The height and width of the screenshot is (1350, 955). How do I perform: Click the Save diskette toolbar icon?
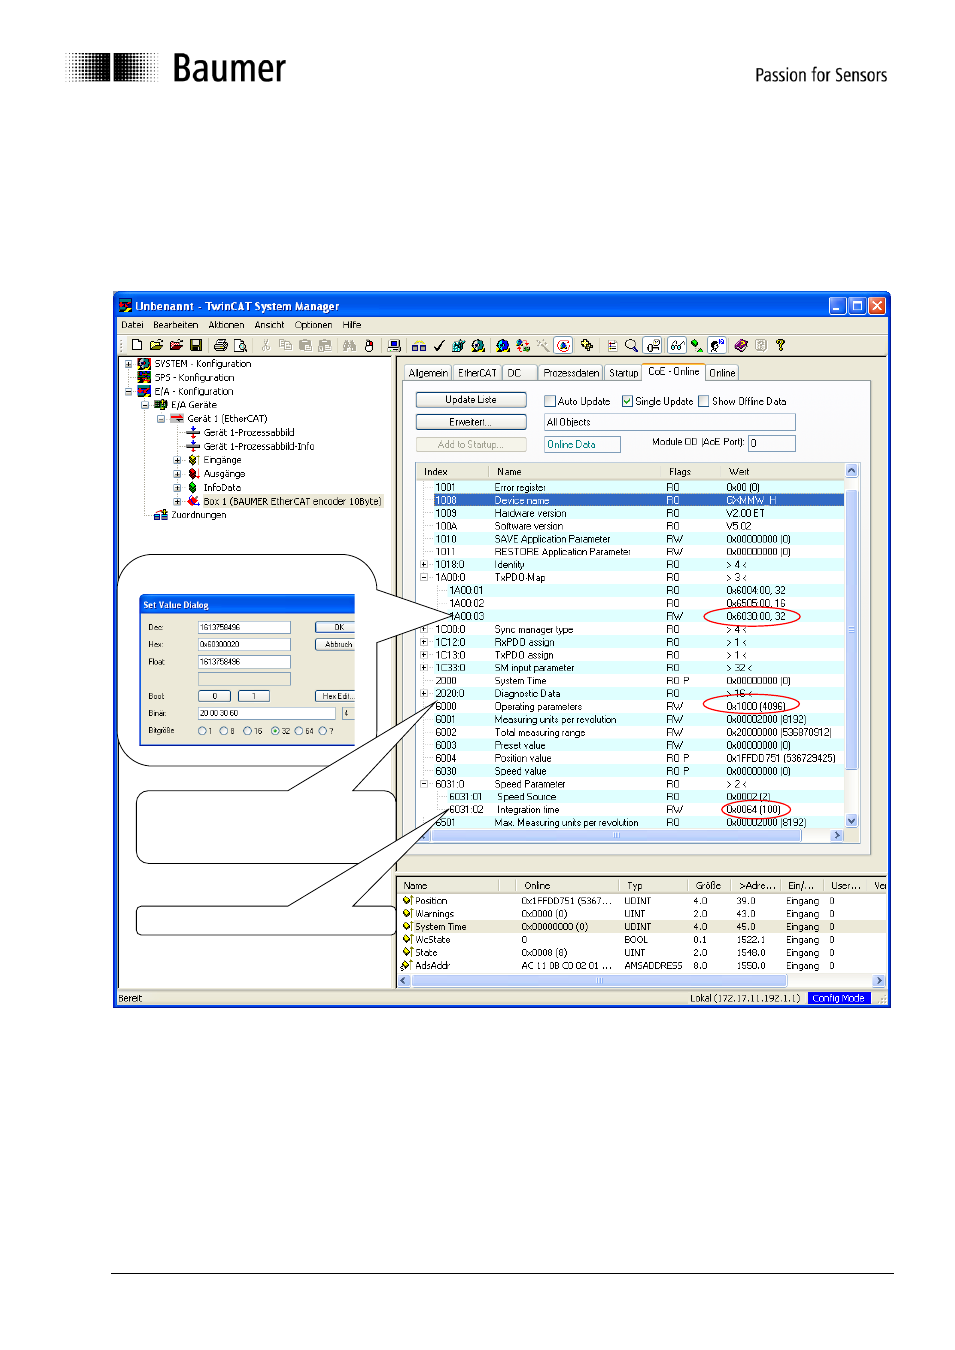[x=195, y=345]
